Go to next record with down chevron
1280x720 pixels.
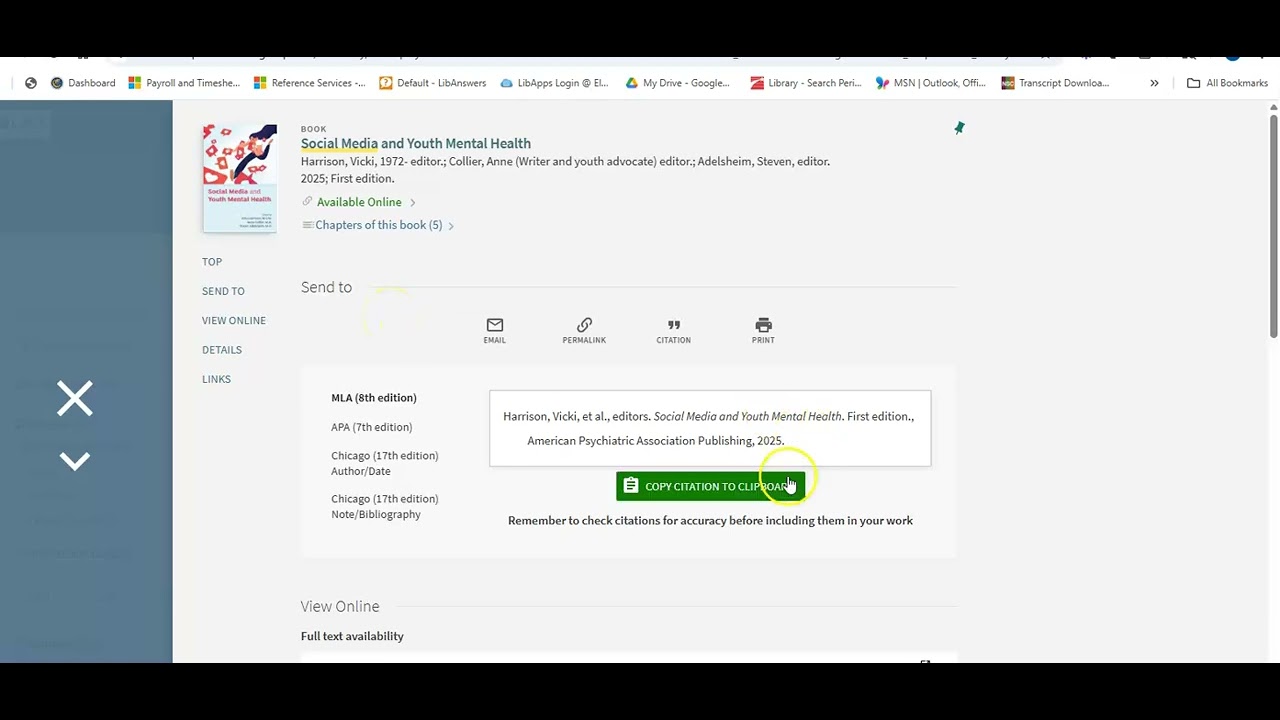pyautogui.click(x=75, y=461)
